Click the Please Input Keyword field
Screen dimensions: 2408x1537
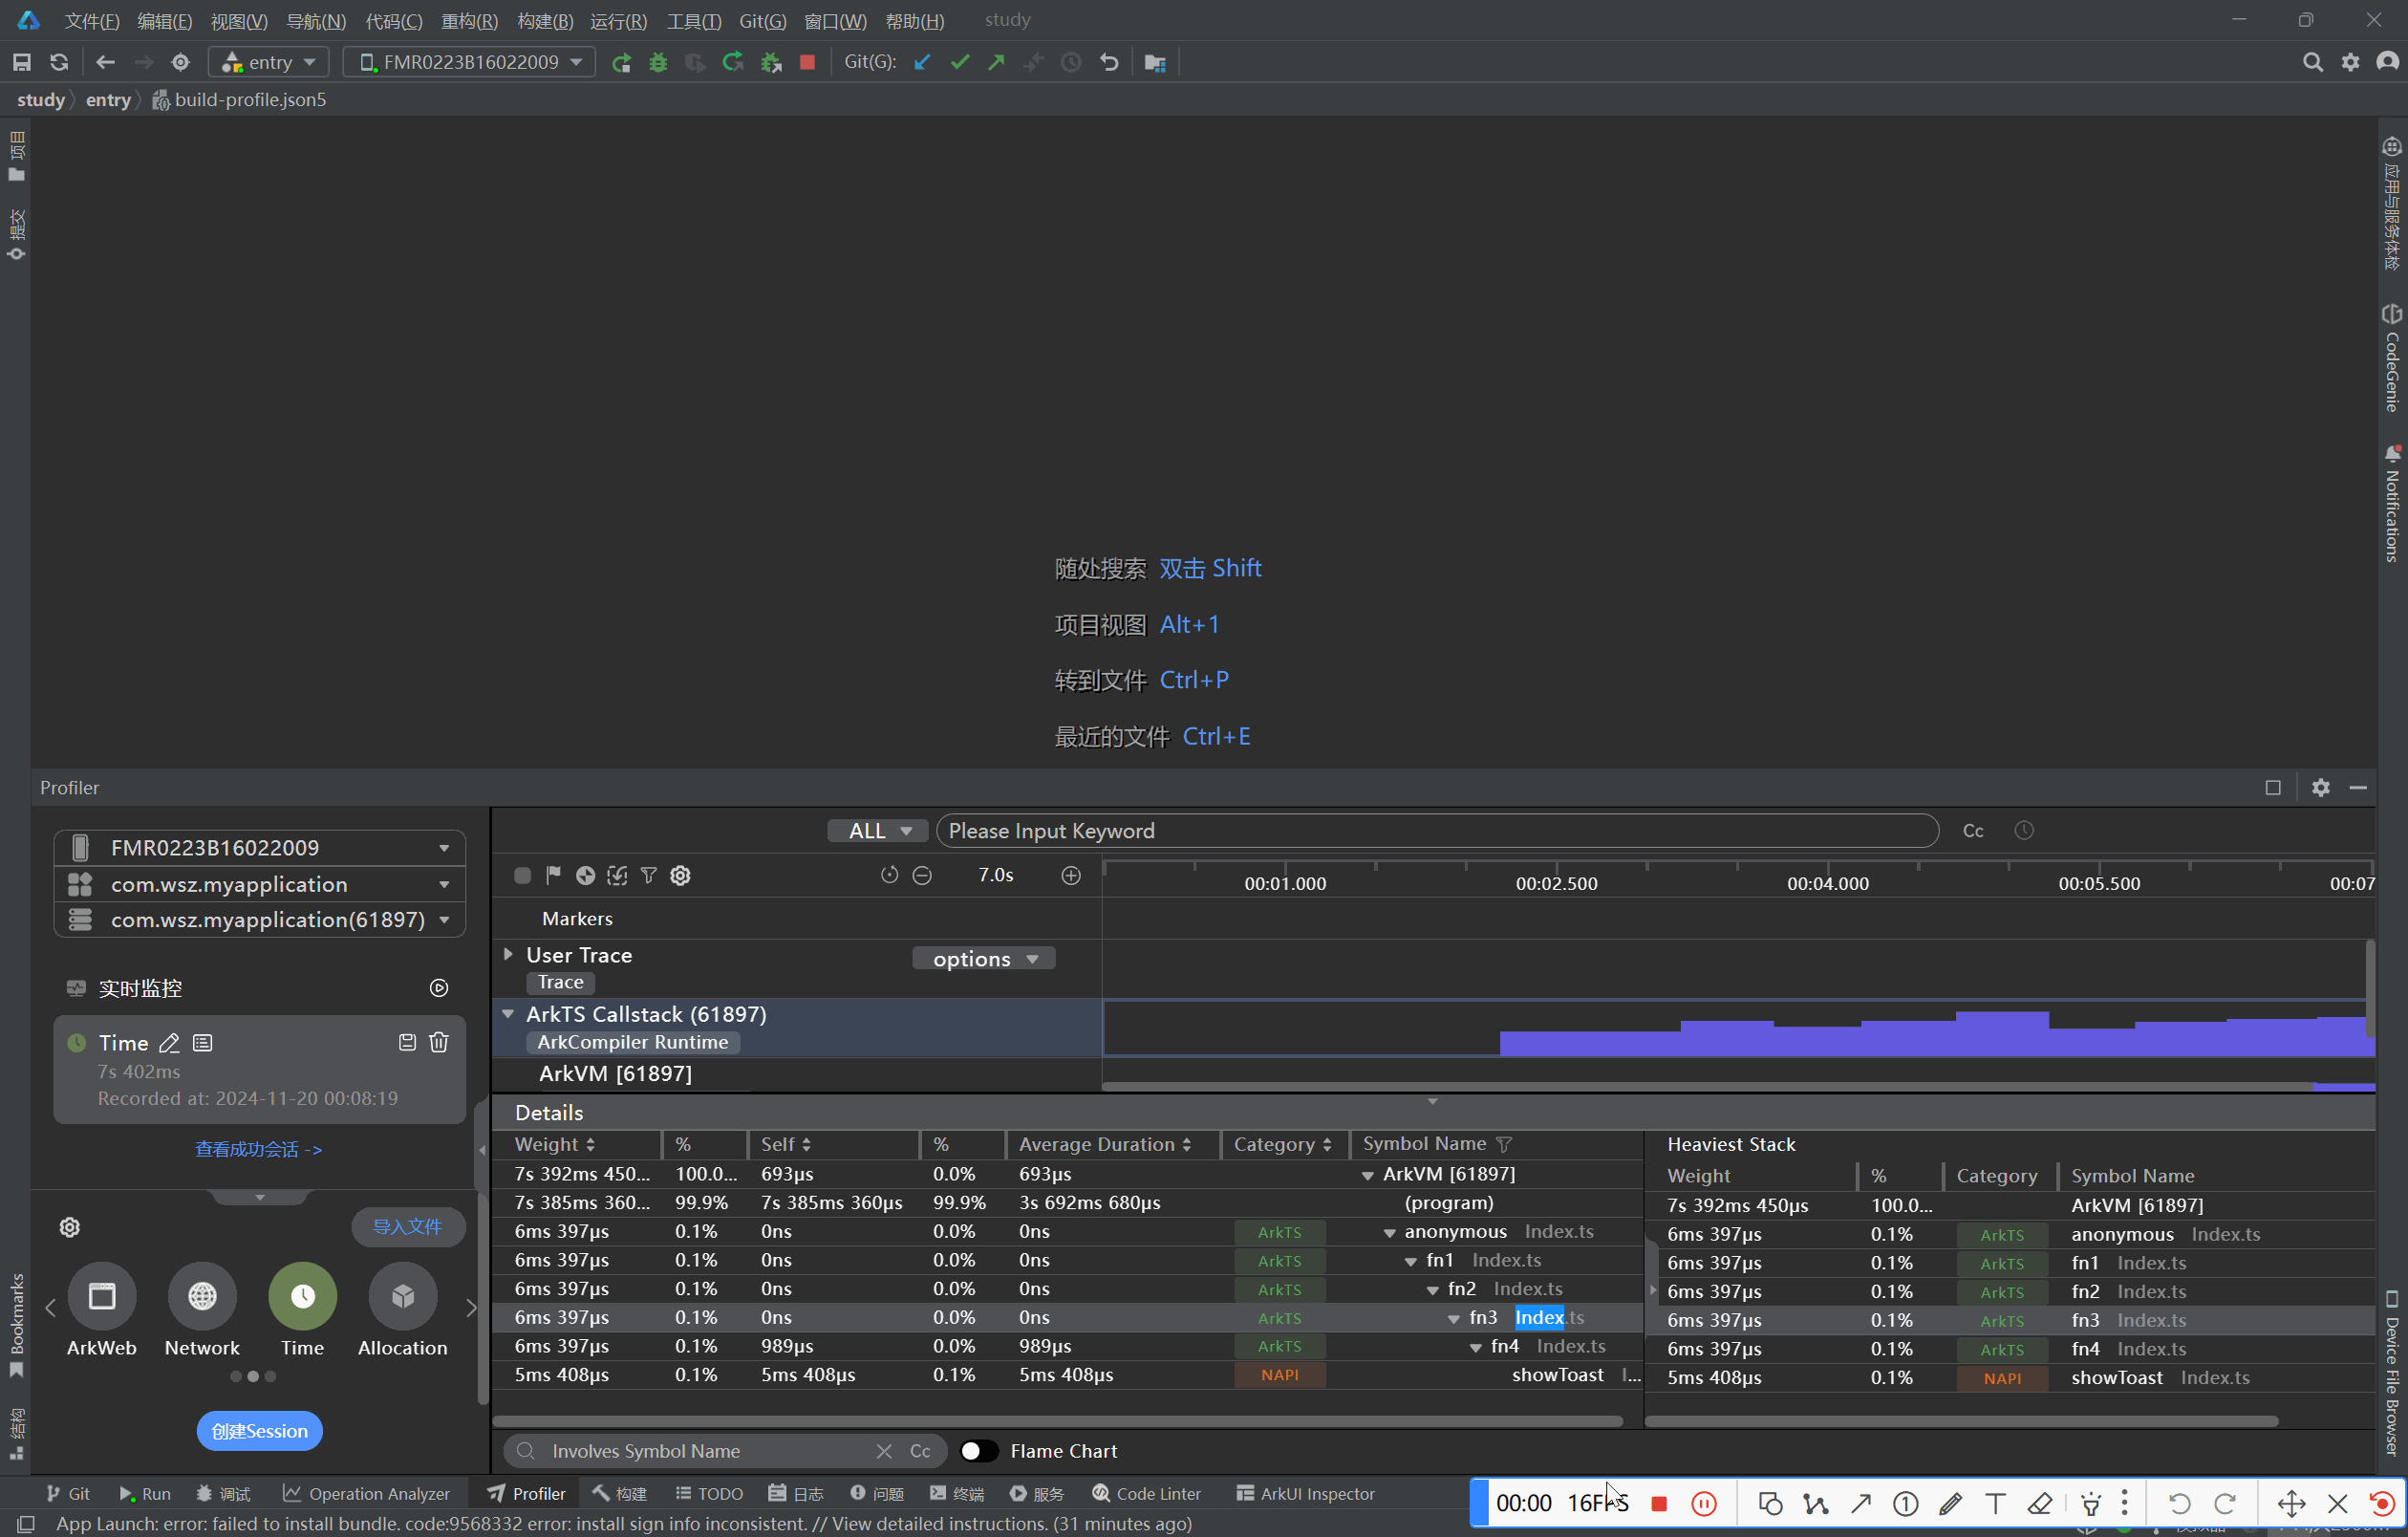[1436, 831]
